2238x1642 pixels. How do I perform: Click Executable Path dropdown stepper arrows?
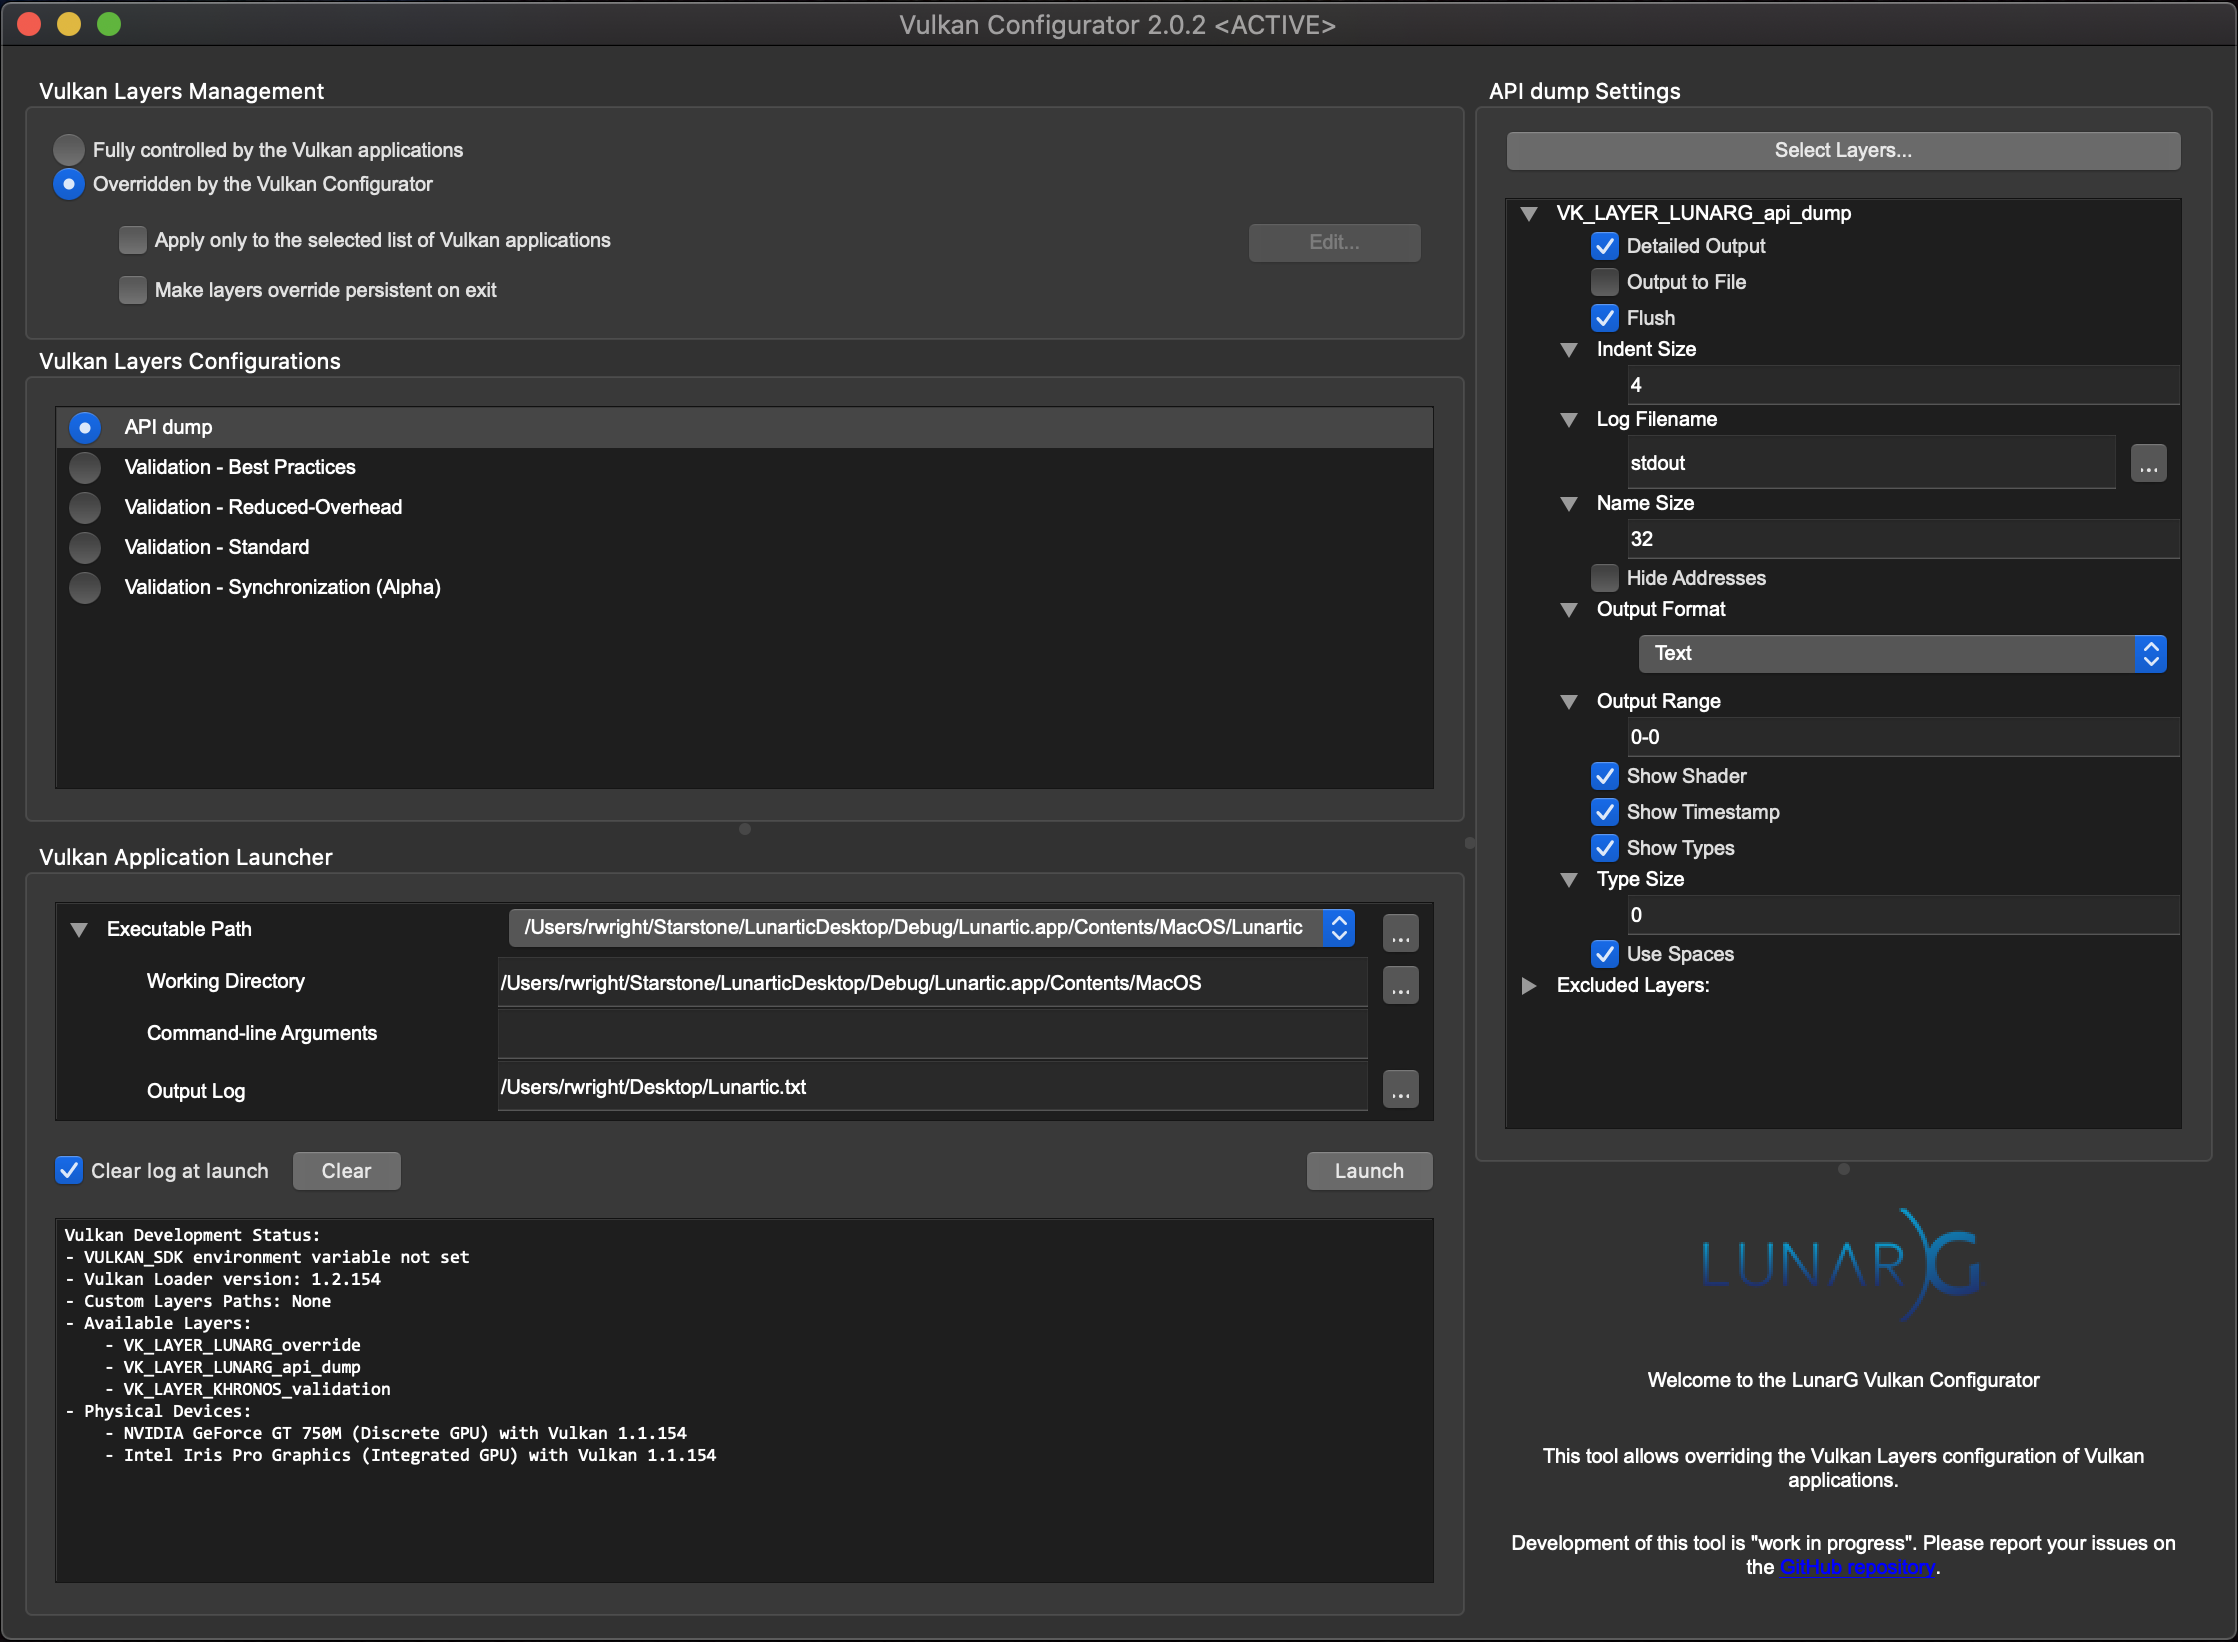coord(1339,928)
